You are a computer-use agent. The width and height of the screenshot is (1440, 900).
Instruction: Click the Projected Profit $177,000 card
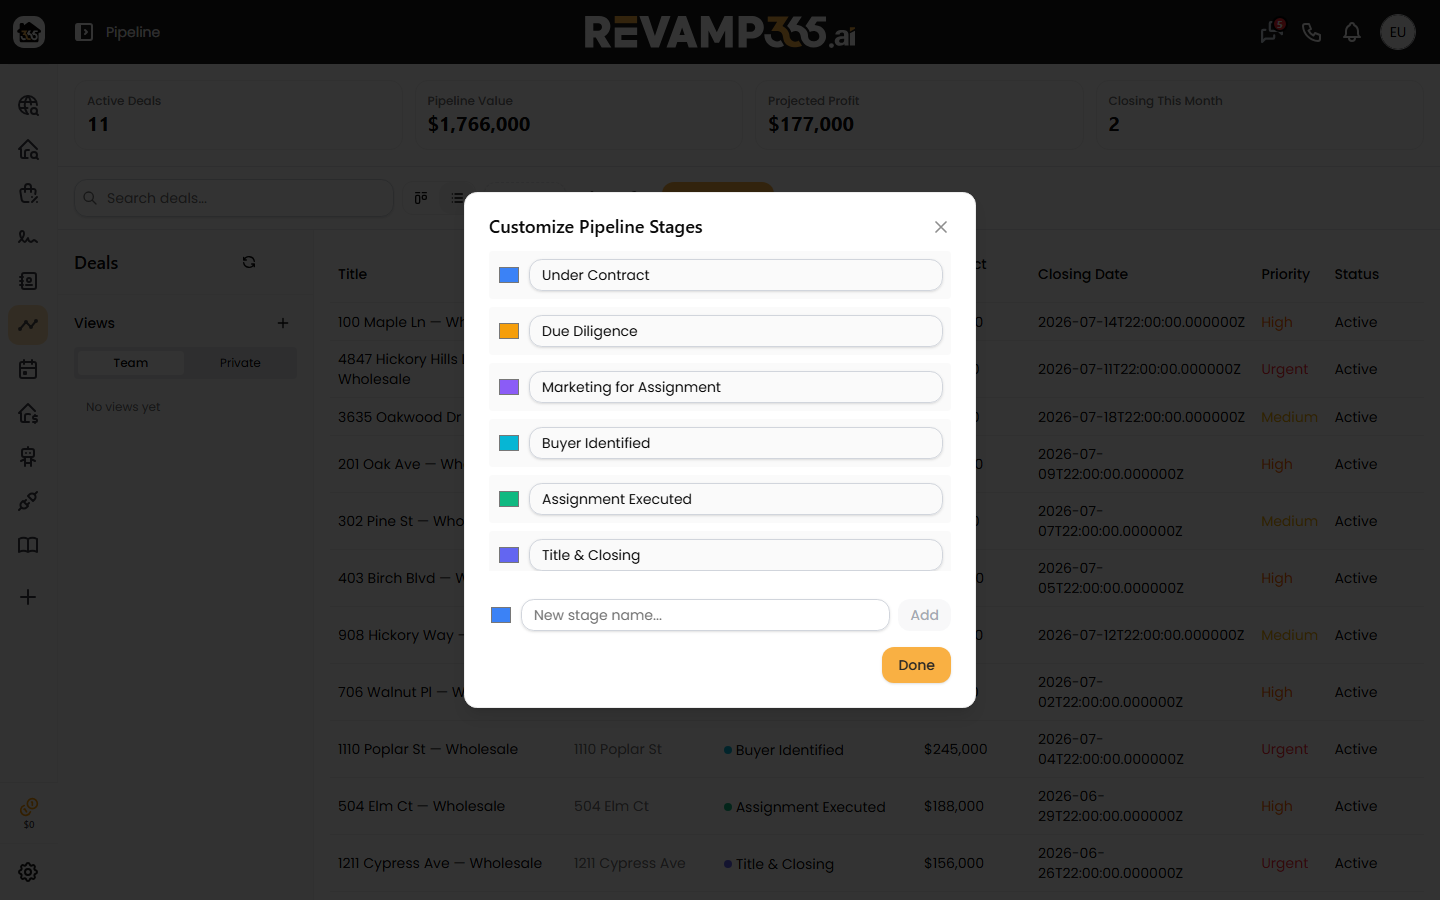918,115
